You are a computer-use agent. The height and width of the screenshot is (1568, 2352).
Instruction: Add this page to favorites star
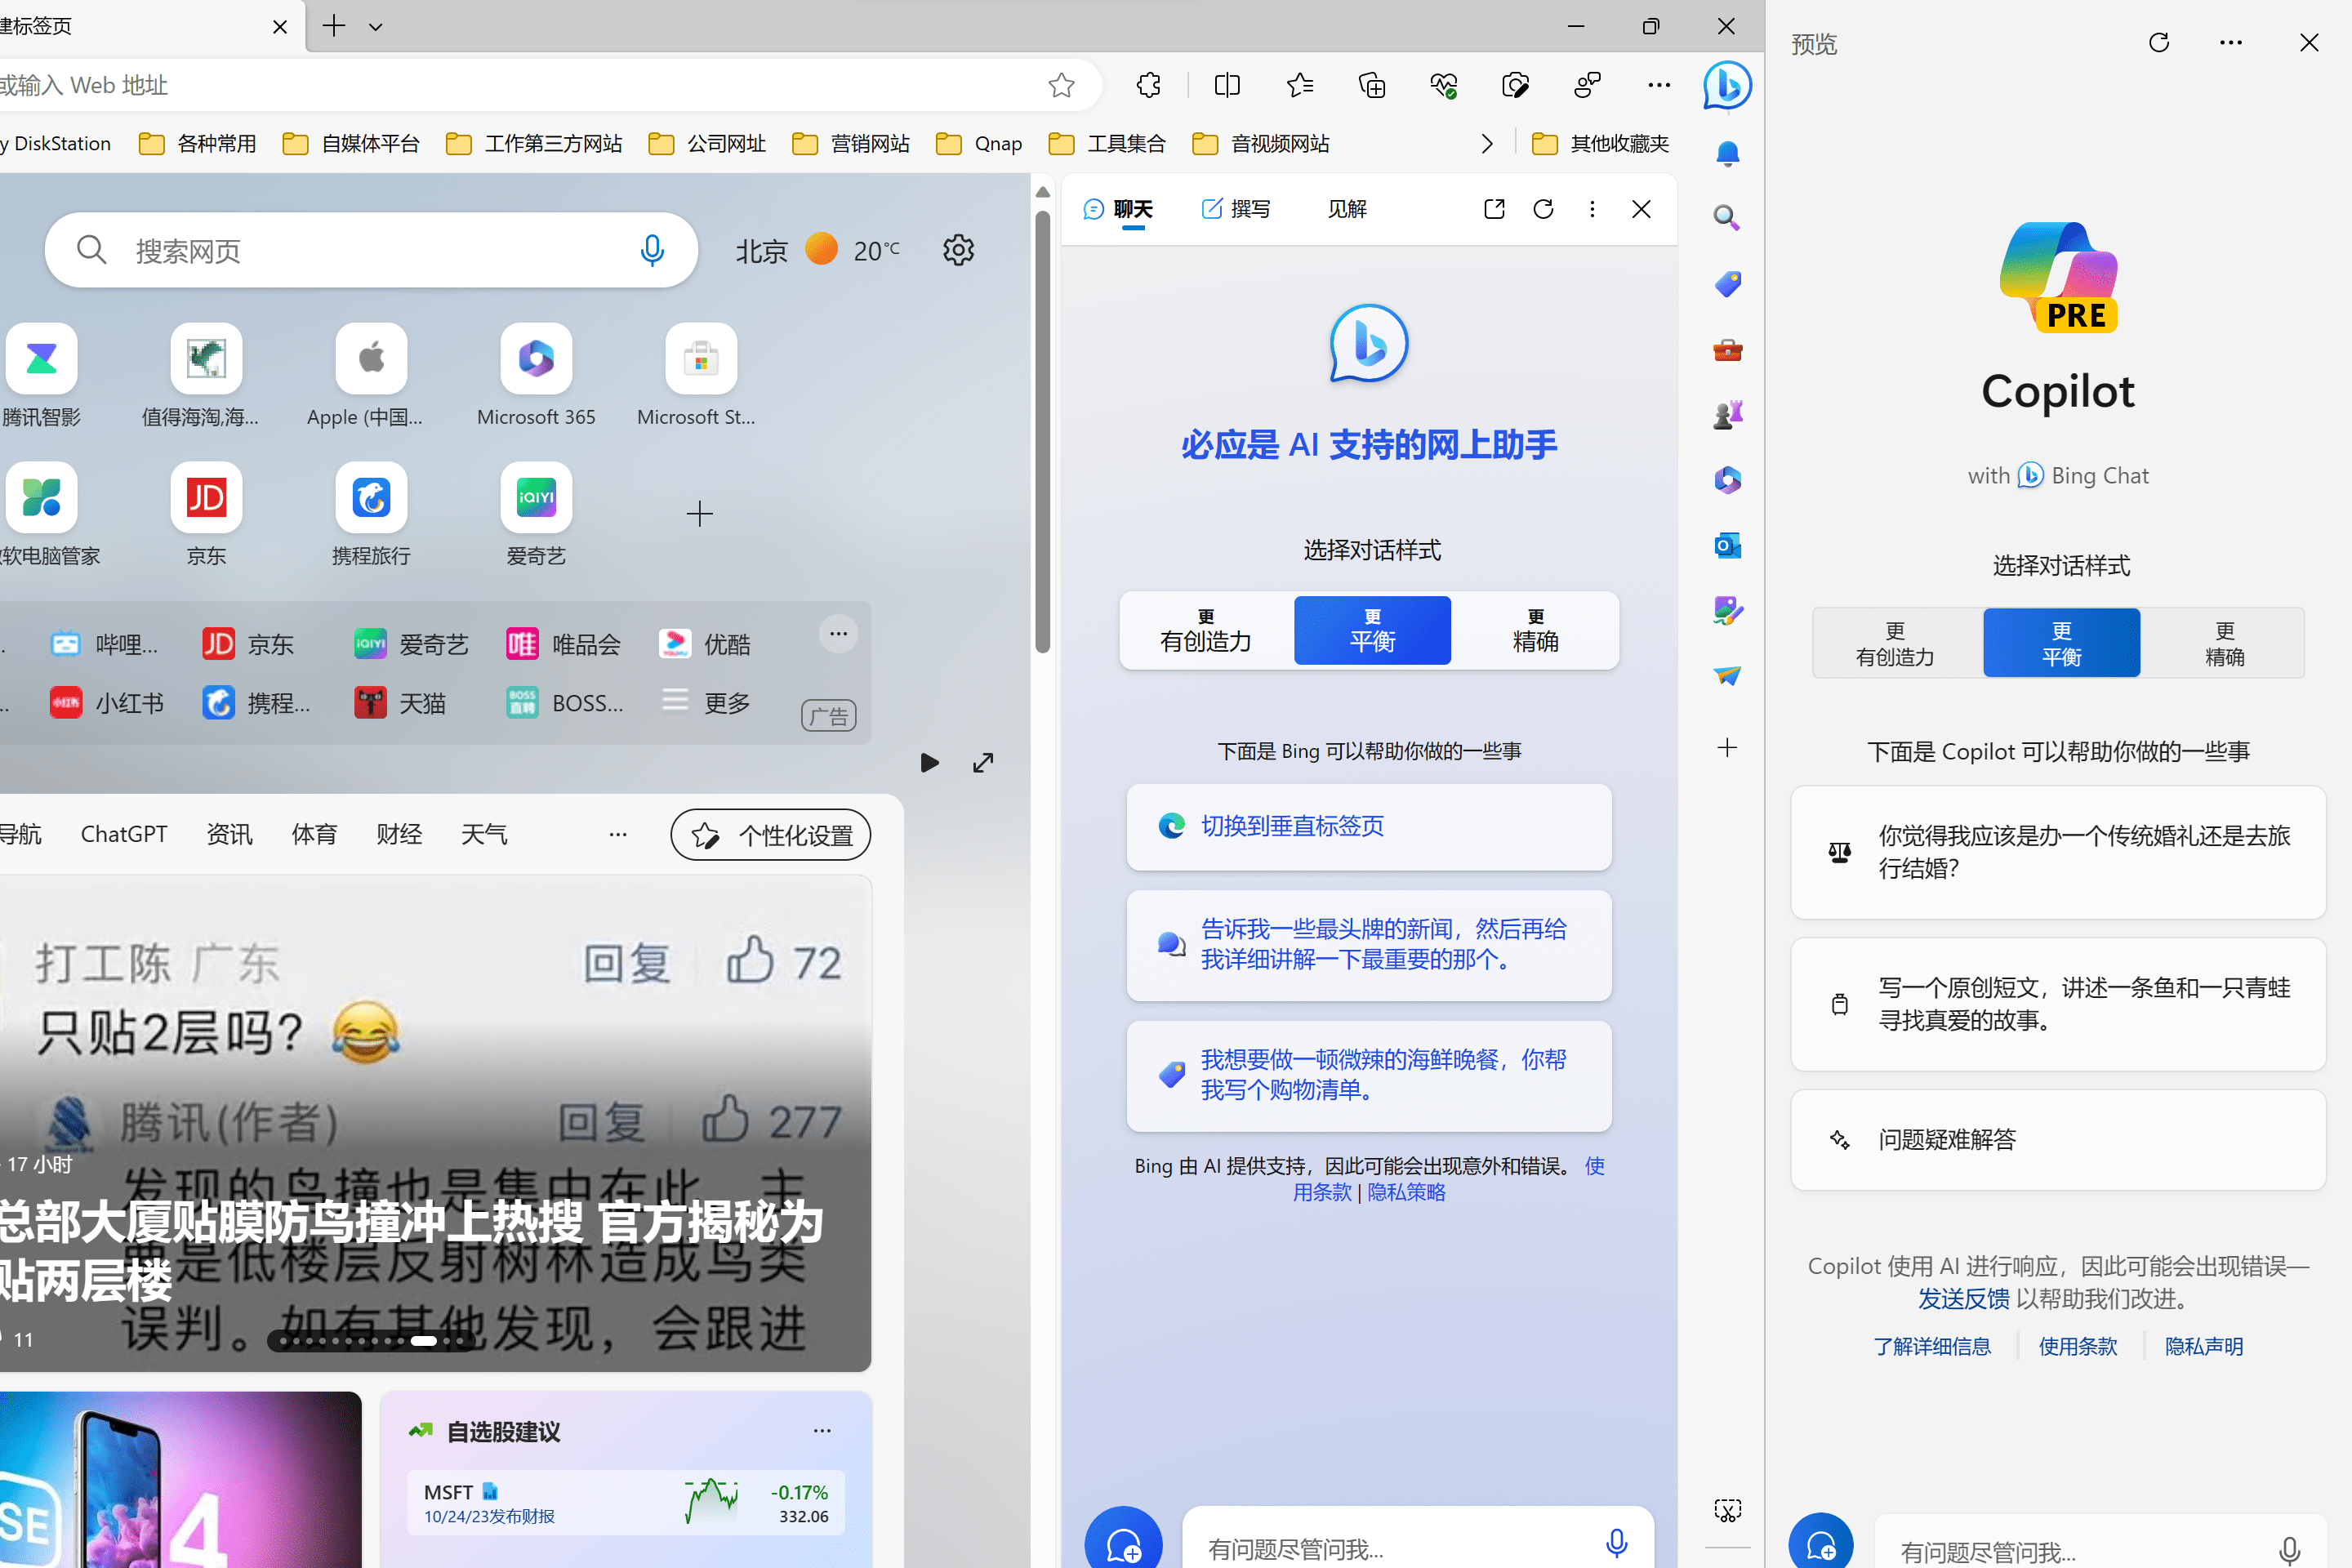pyautogui.click(x=1061, y=85)
